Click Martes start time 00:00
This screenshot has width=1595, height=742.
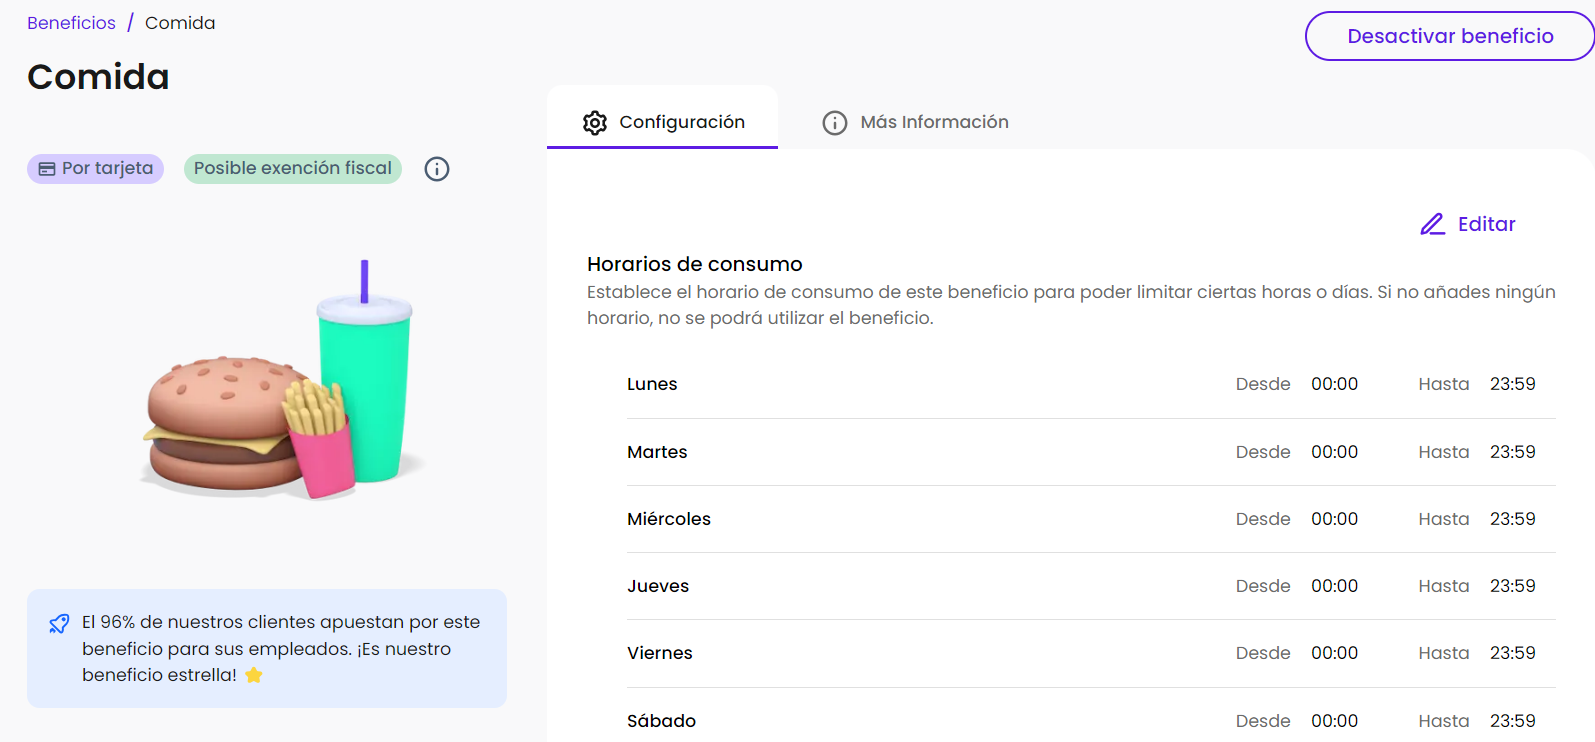point(1334,452)
